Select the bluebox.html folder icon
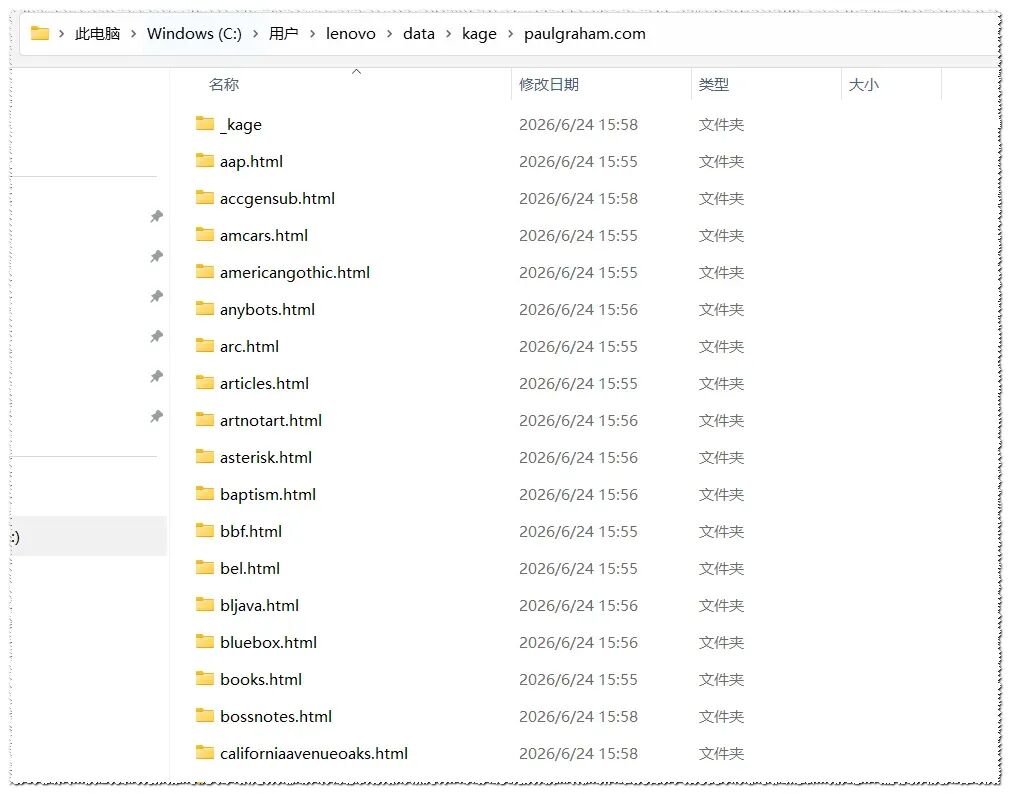Viewport: 1011px width, 794px height. coord(205,641)
